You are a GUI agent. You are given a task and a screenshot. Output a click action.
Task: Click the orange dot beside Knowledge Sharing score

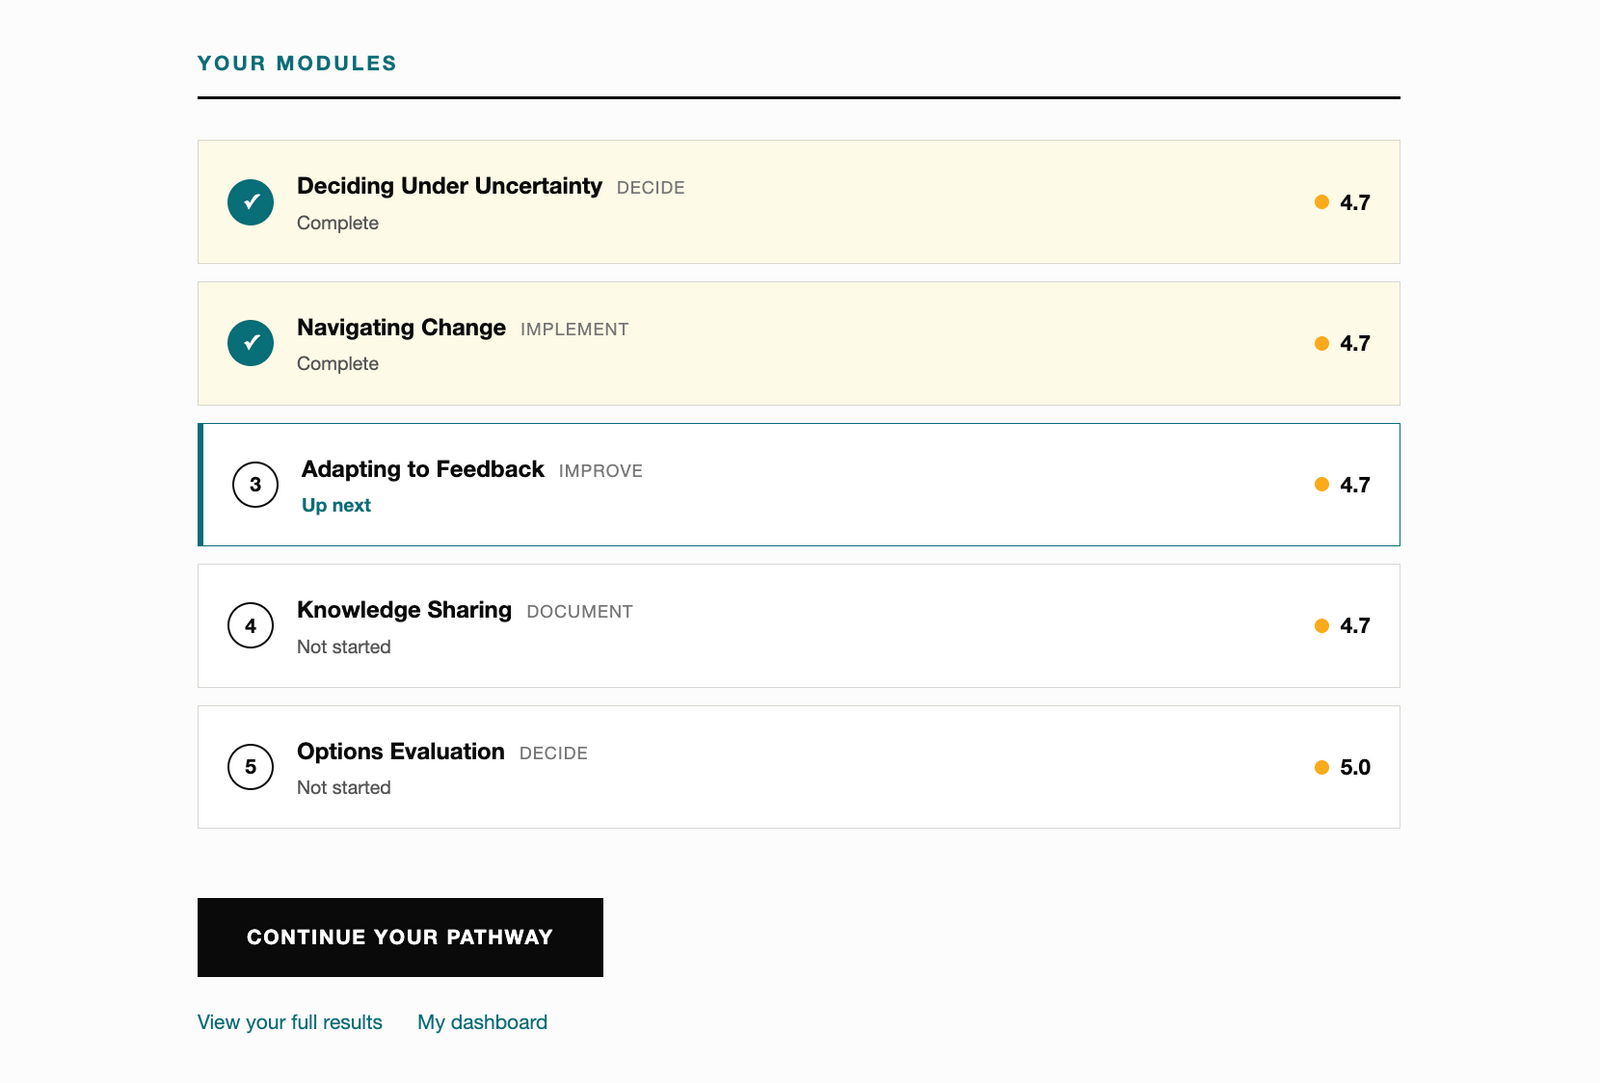[x=1321, y=626]
